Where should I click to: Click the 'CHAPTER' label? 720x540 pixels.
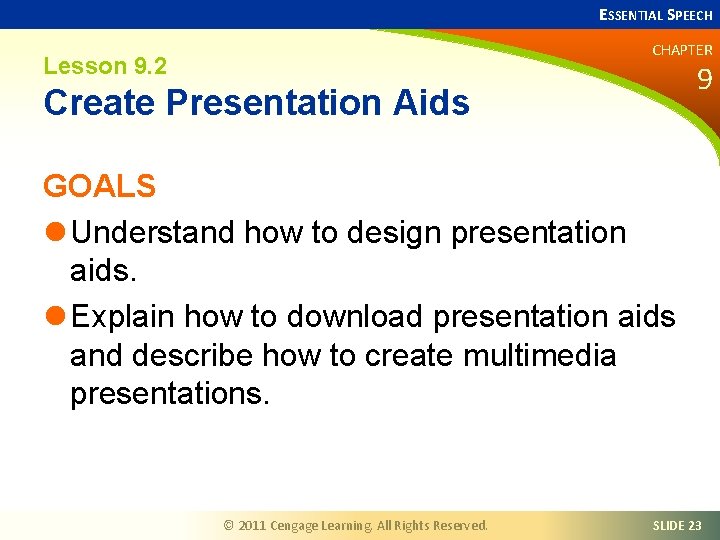[682, 50]
